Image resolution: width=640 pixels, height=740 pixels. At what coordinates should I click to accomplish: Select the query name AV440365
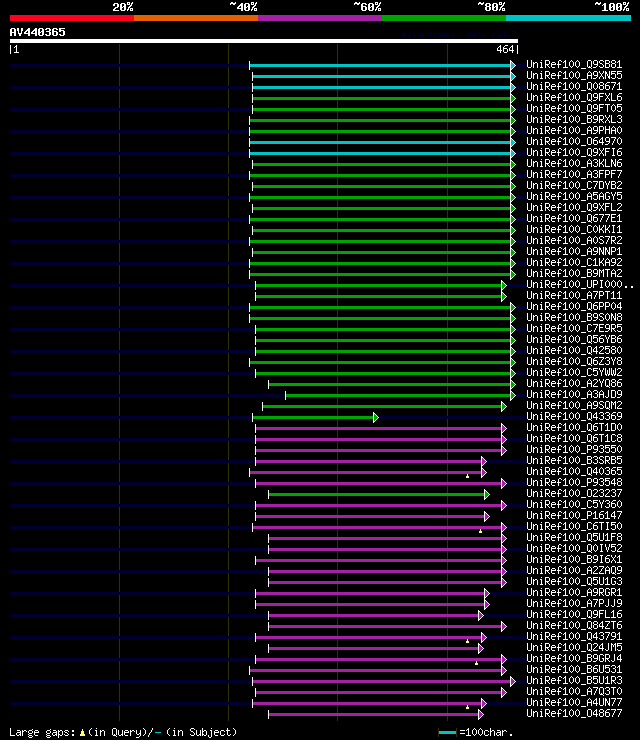[37, 32]
